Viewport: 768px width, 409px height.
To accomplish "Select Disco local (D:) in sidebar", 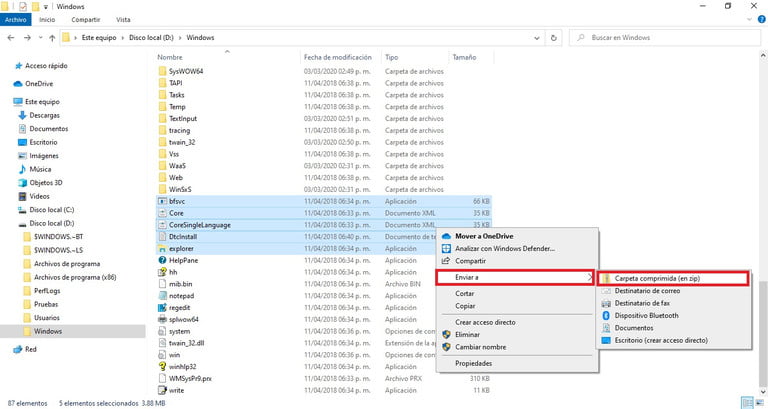I will click(x=51, y=223).
